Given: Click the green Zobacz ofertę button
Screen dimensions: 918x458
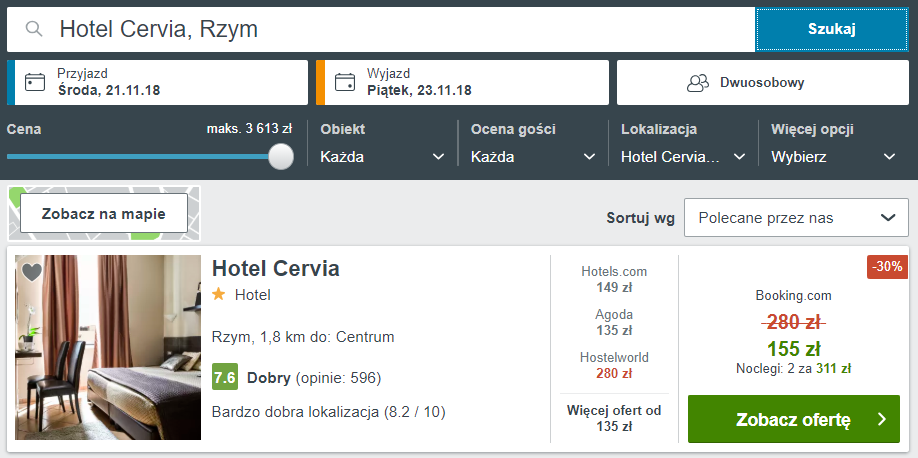Looking at the screenshot, I should (x=793, y=419).
